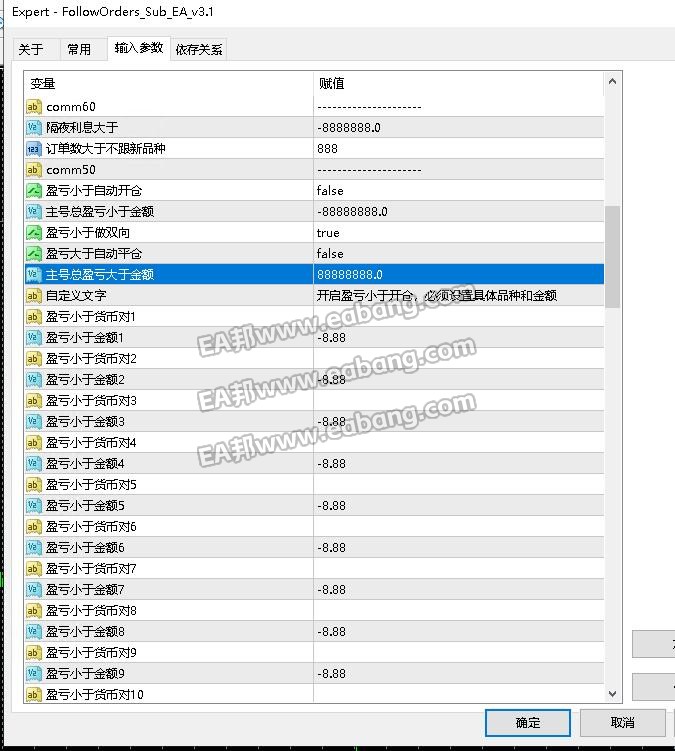Viewport: 675px width, 751px height.
Task: Click the empty value cell of 盈亏小于货币对1
Action: click(458, 317)
